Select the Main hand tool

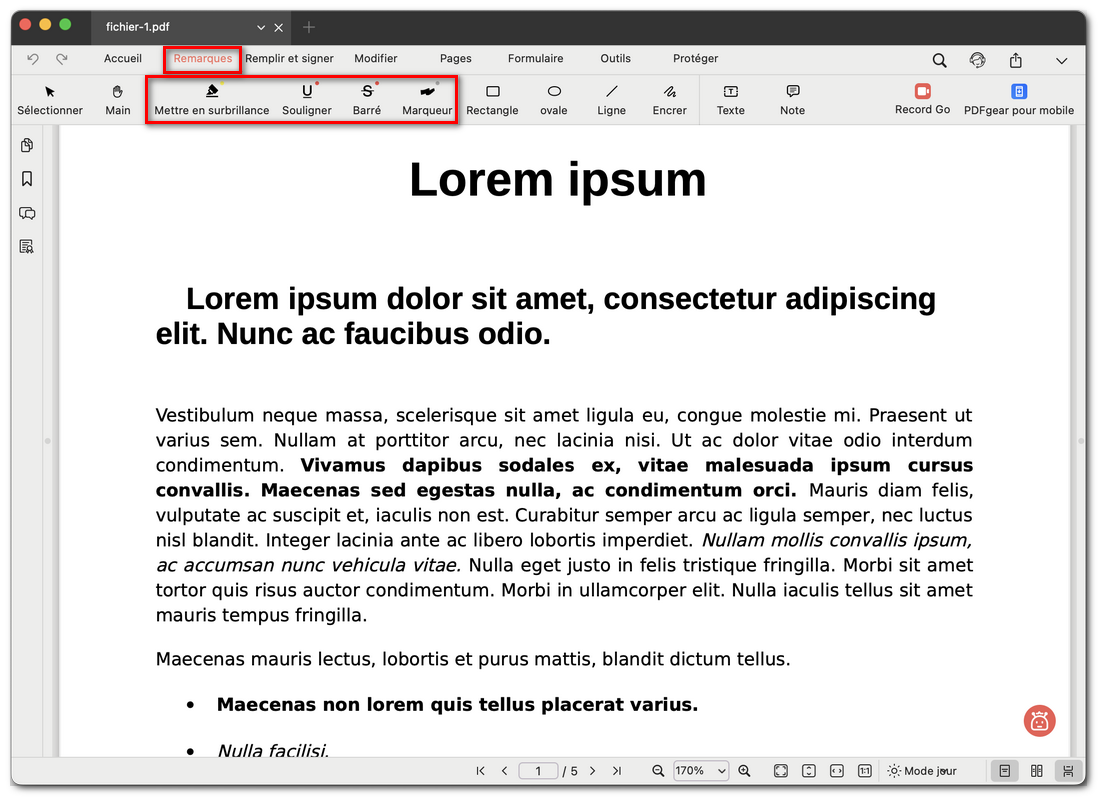[117, 100]
